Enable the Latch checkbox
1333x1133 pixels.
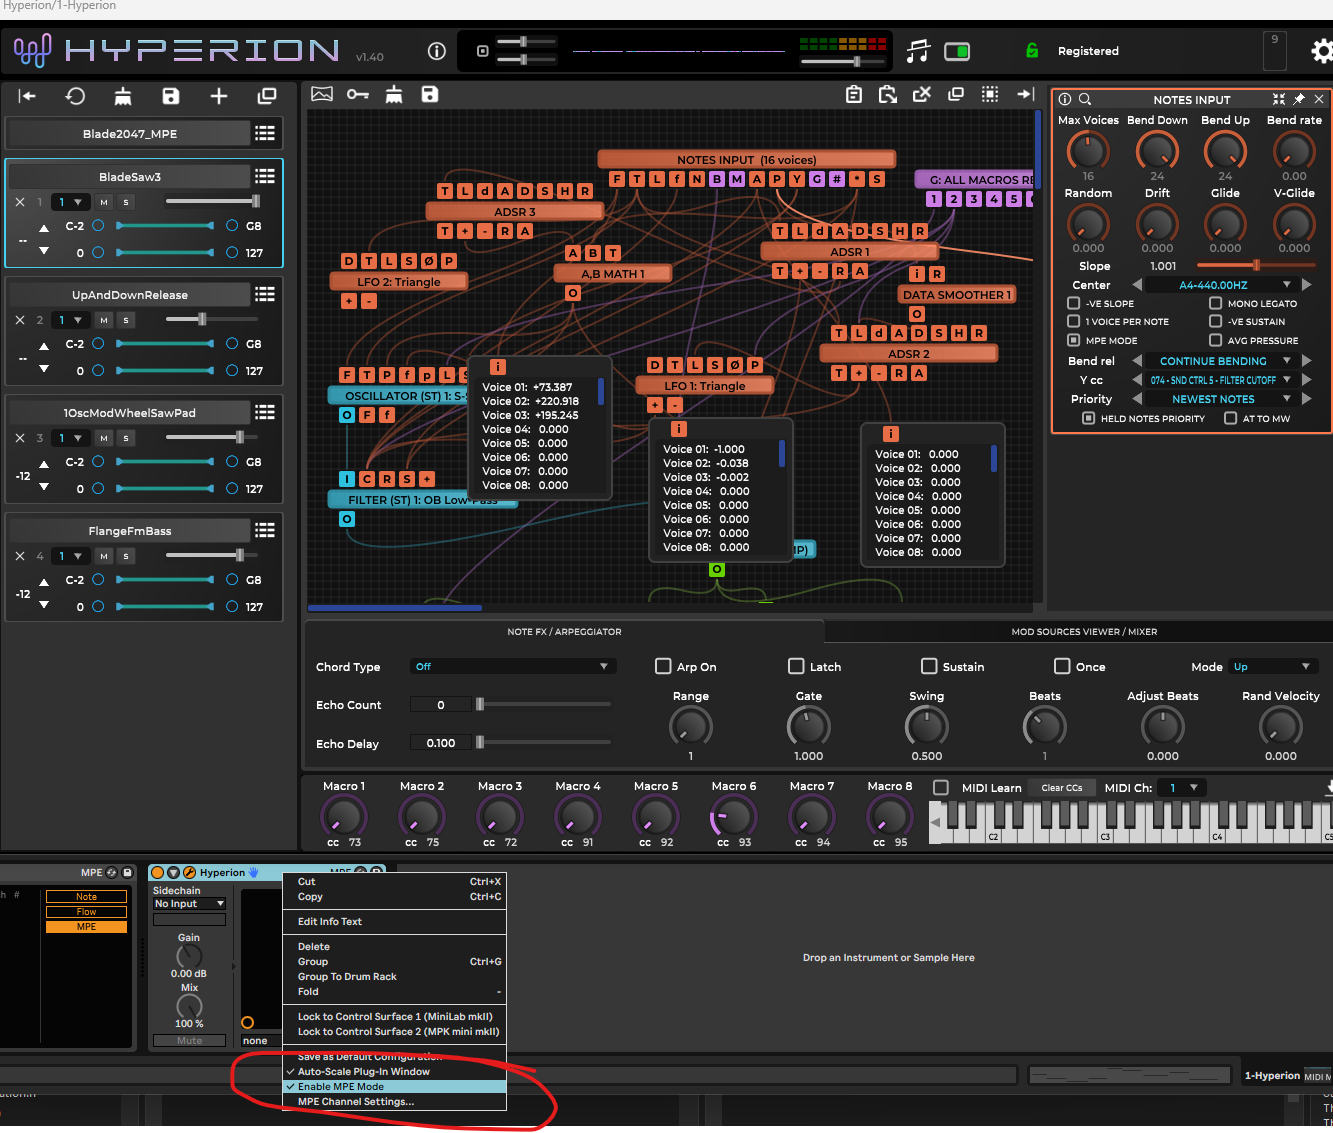click(796, 666)
